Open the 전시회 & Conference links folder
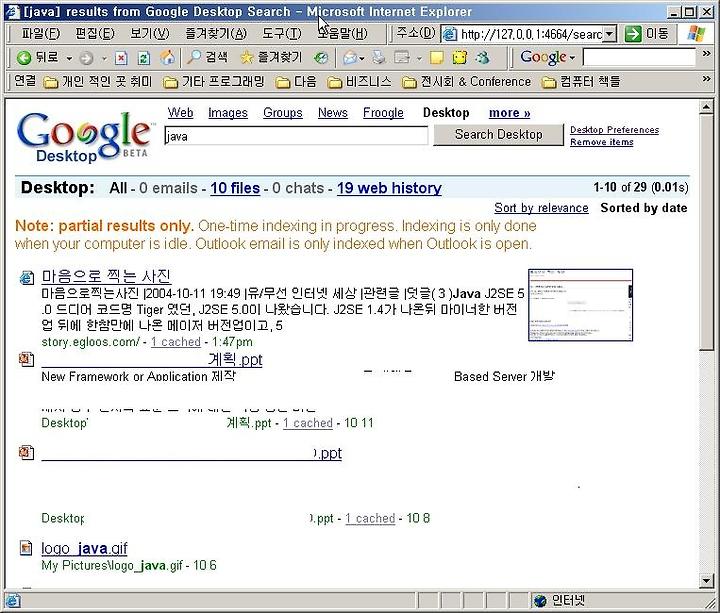Screen dimensions: 720x613 tap(466, 82)
